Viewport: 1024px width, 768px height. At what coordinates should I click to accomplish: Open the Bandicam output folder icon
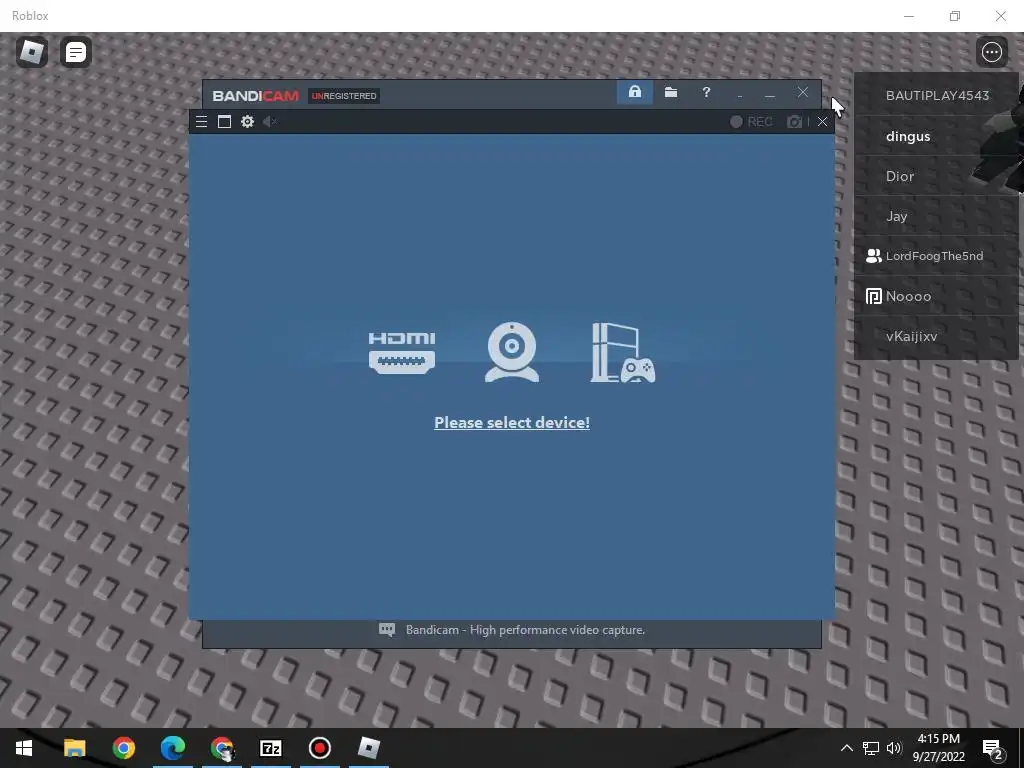point(671,92)
